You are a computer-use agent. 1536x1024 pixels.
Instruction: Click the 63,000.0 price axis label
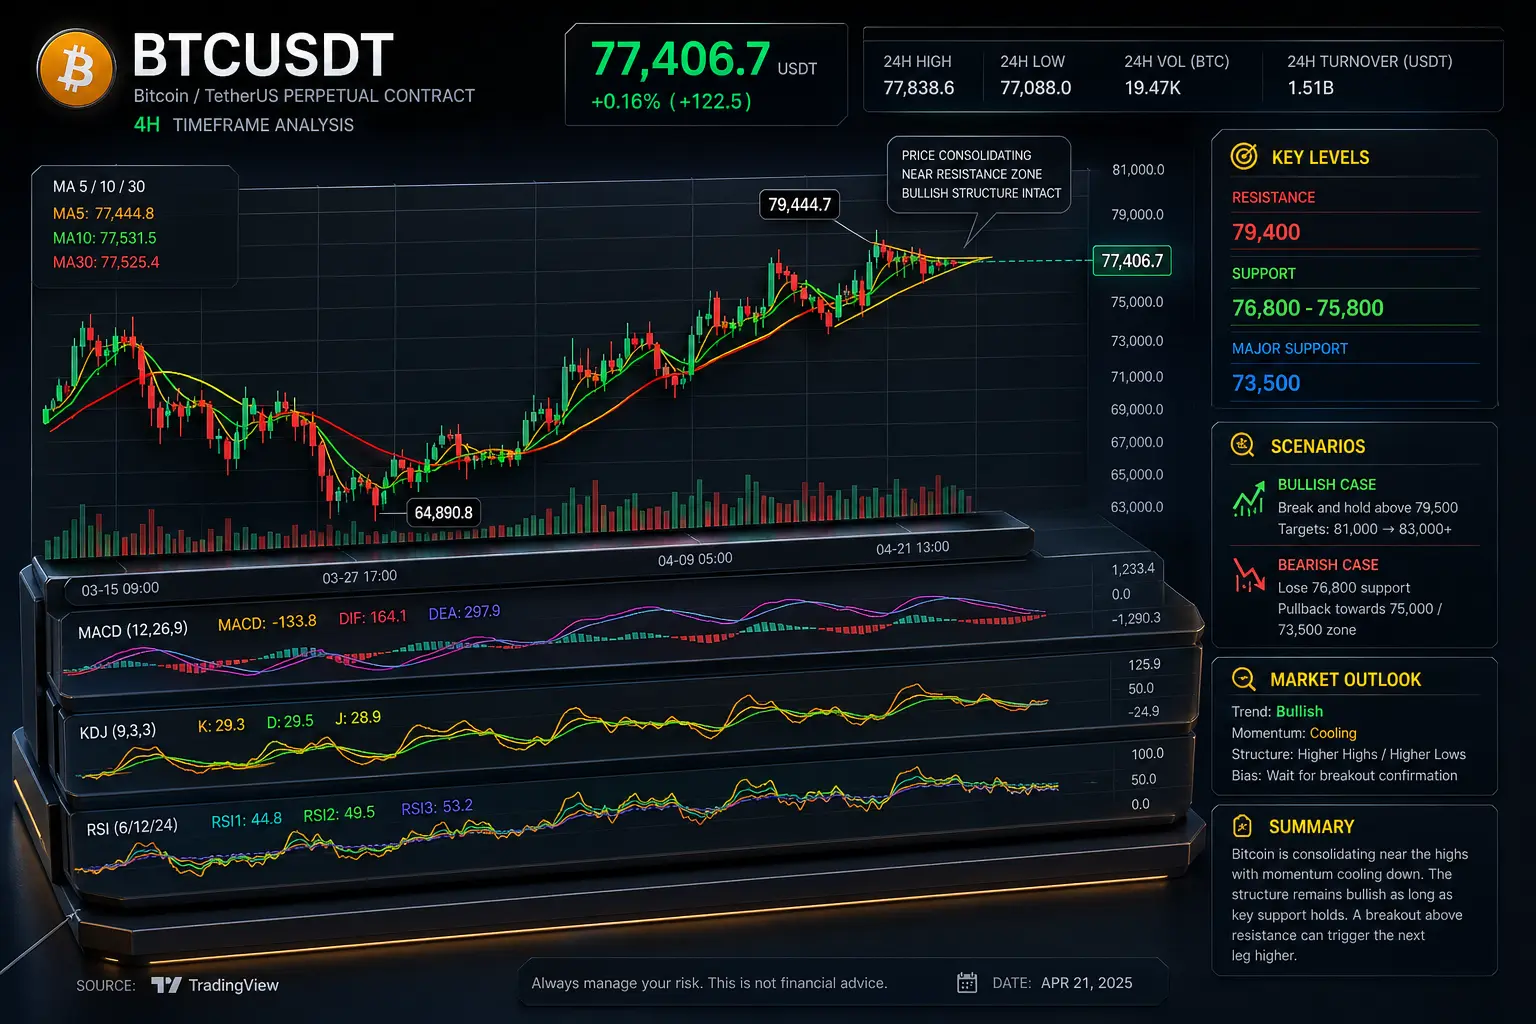[x=1137, y=507]
